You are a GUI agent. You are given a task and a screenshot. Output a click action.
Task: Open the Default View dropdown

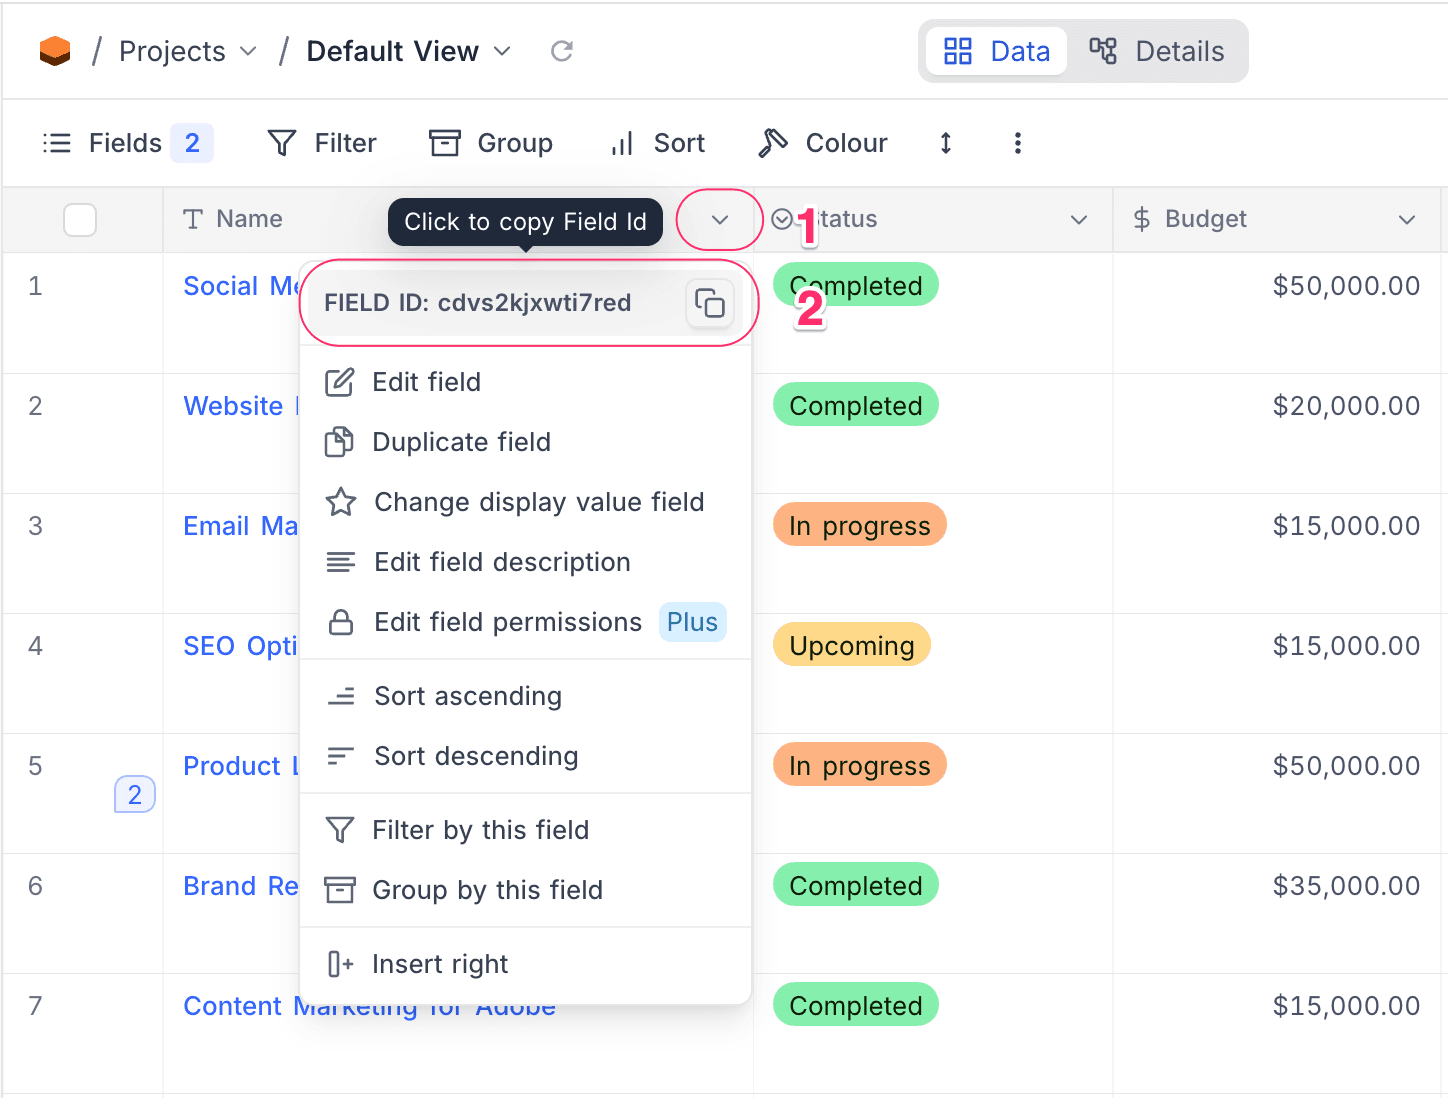click(x=408, y=51)
